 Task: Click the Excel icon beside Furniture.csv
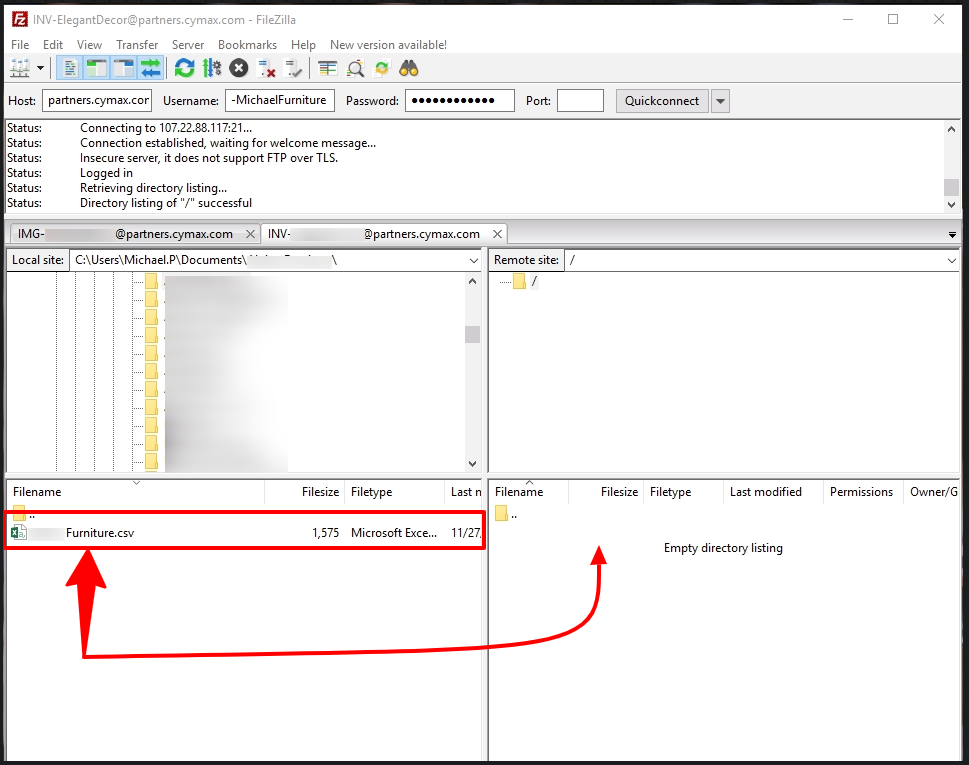[19, 532]
